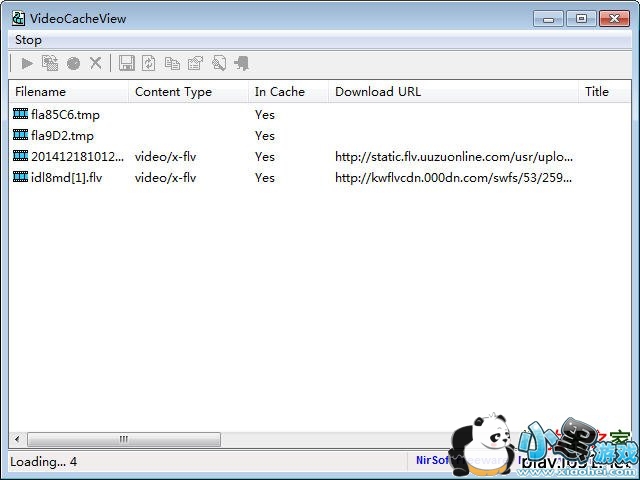Click the round Stop toolbar icon
Viewport: 640px width, 480px height.
pos(73,64)
